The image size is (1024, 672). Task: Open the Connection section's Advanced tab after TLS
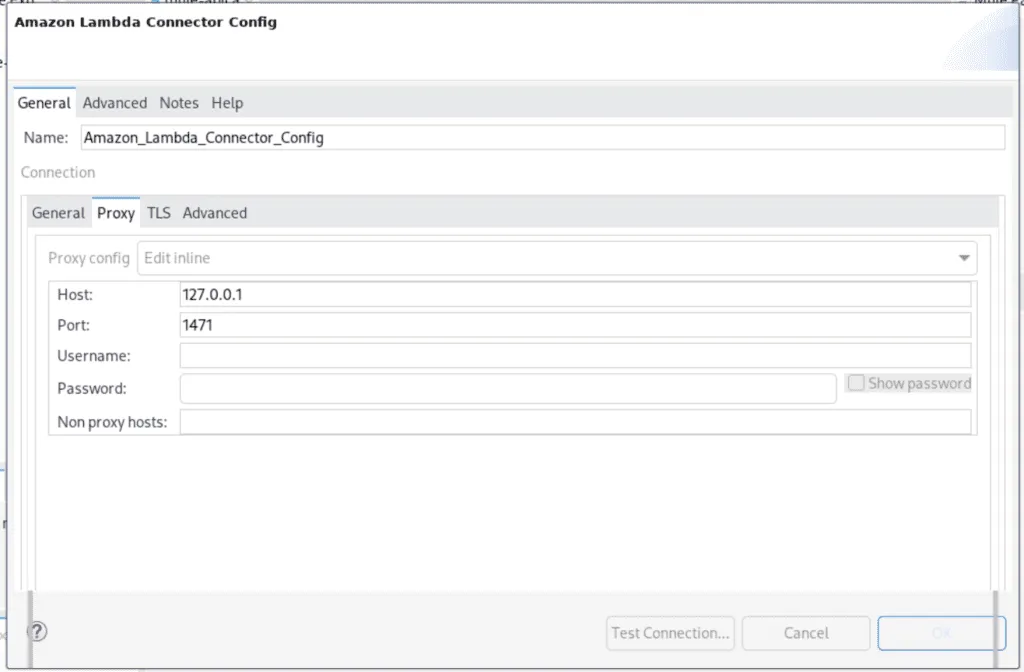pos(215,213)
